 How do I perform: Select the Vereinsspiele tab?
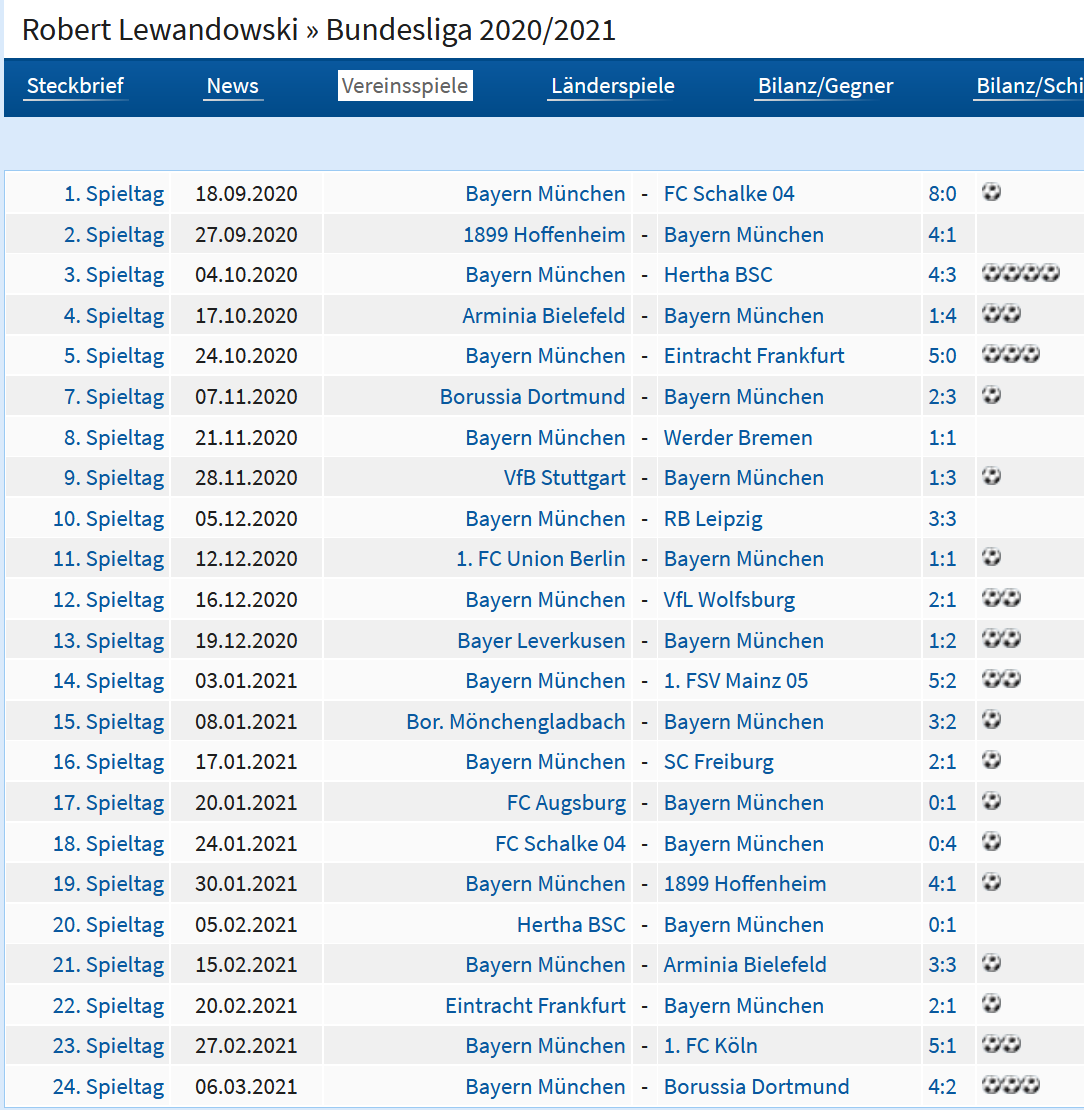click(x=405, y=86)
